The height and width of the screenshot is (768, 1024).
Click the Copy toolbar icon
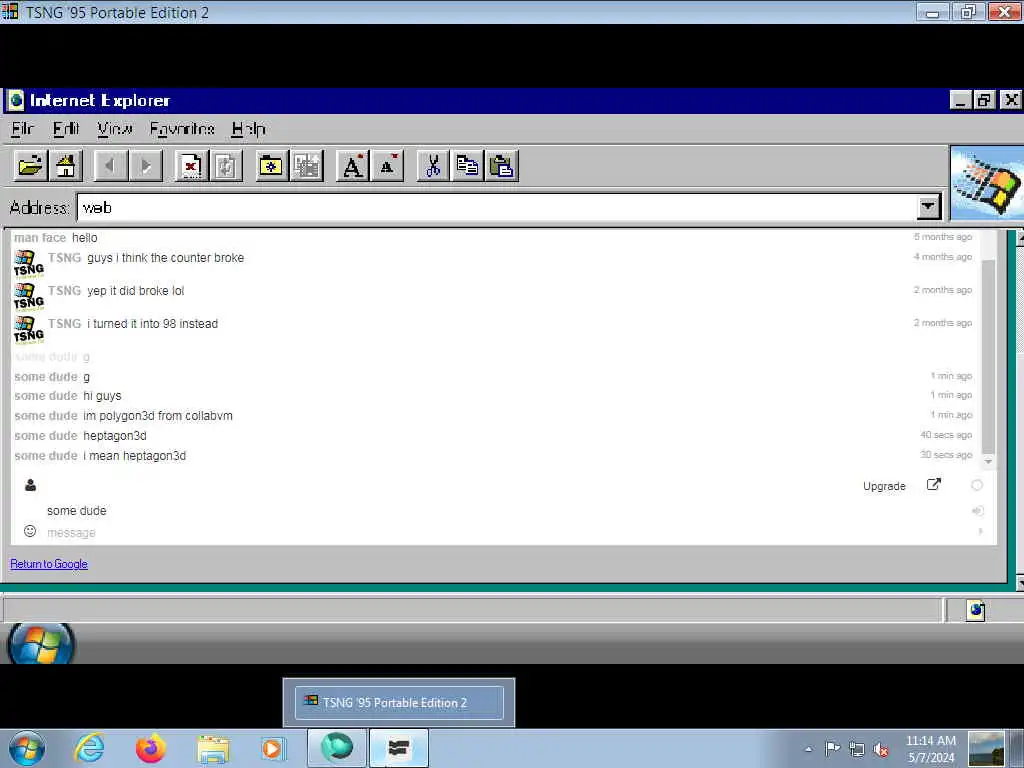pyautogui.click(x=467, y=166)
